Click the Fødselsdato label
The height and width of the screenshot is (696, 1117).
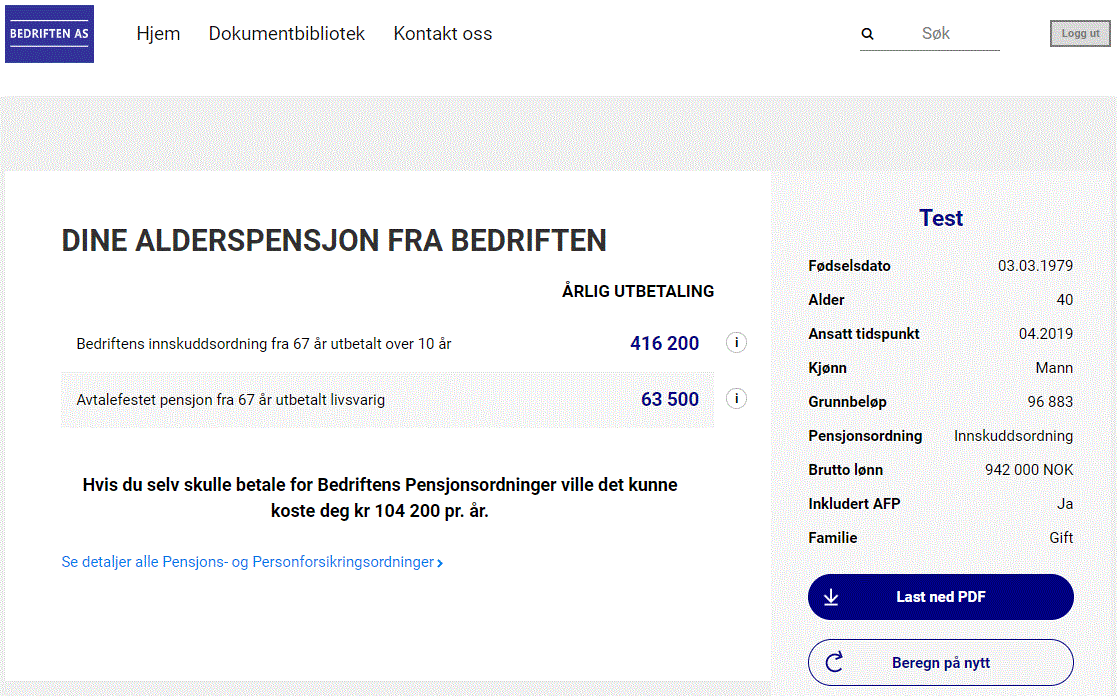point(849,266)
